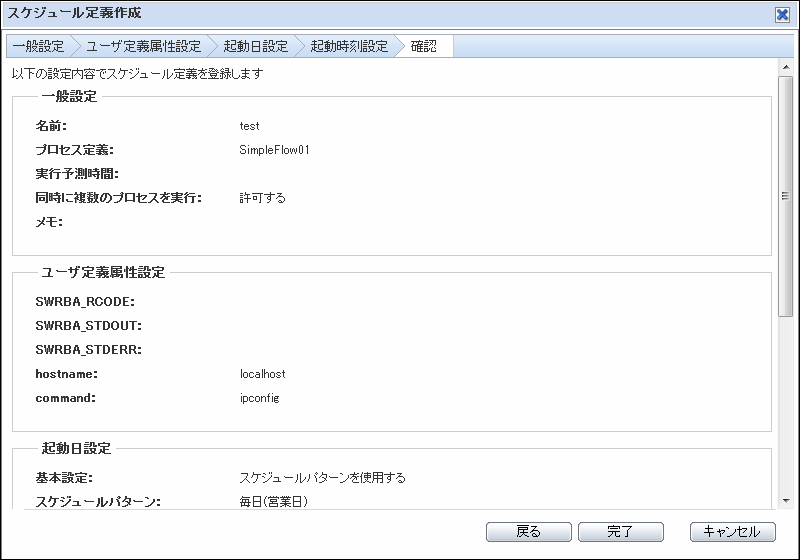
Task: Click the 確認 step tab
Action: coord(424,46)
